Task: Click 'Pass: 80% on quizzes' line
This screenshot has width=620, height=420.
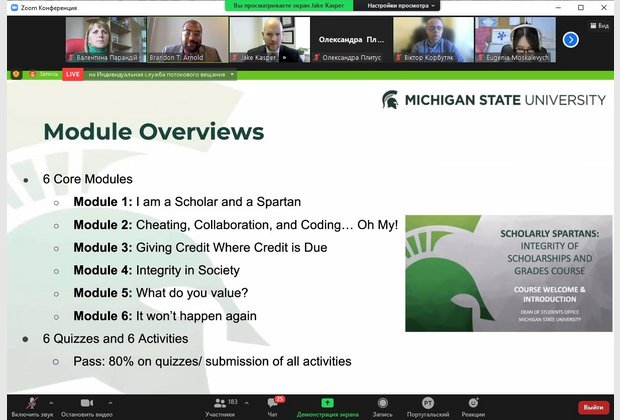Action: (x=212, y=361)
